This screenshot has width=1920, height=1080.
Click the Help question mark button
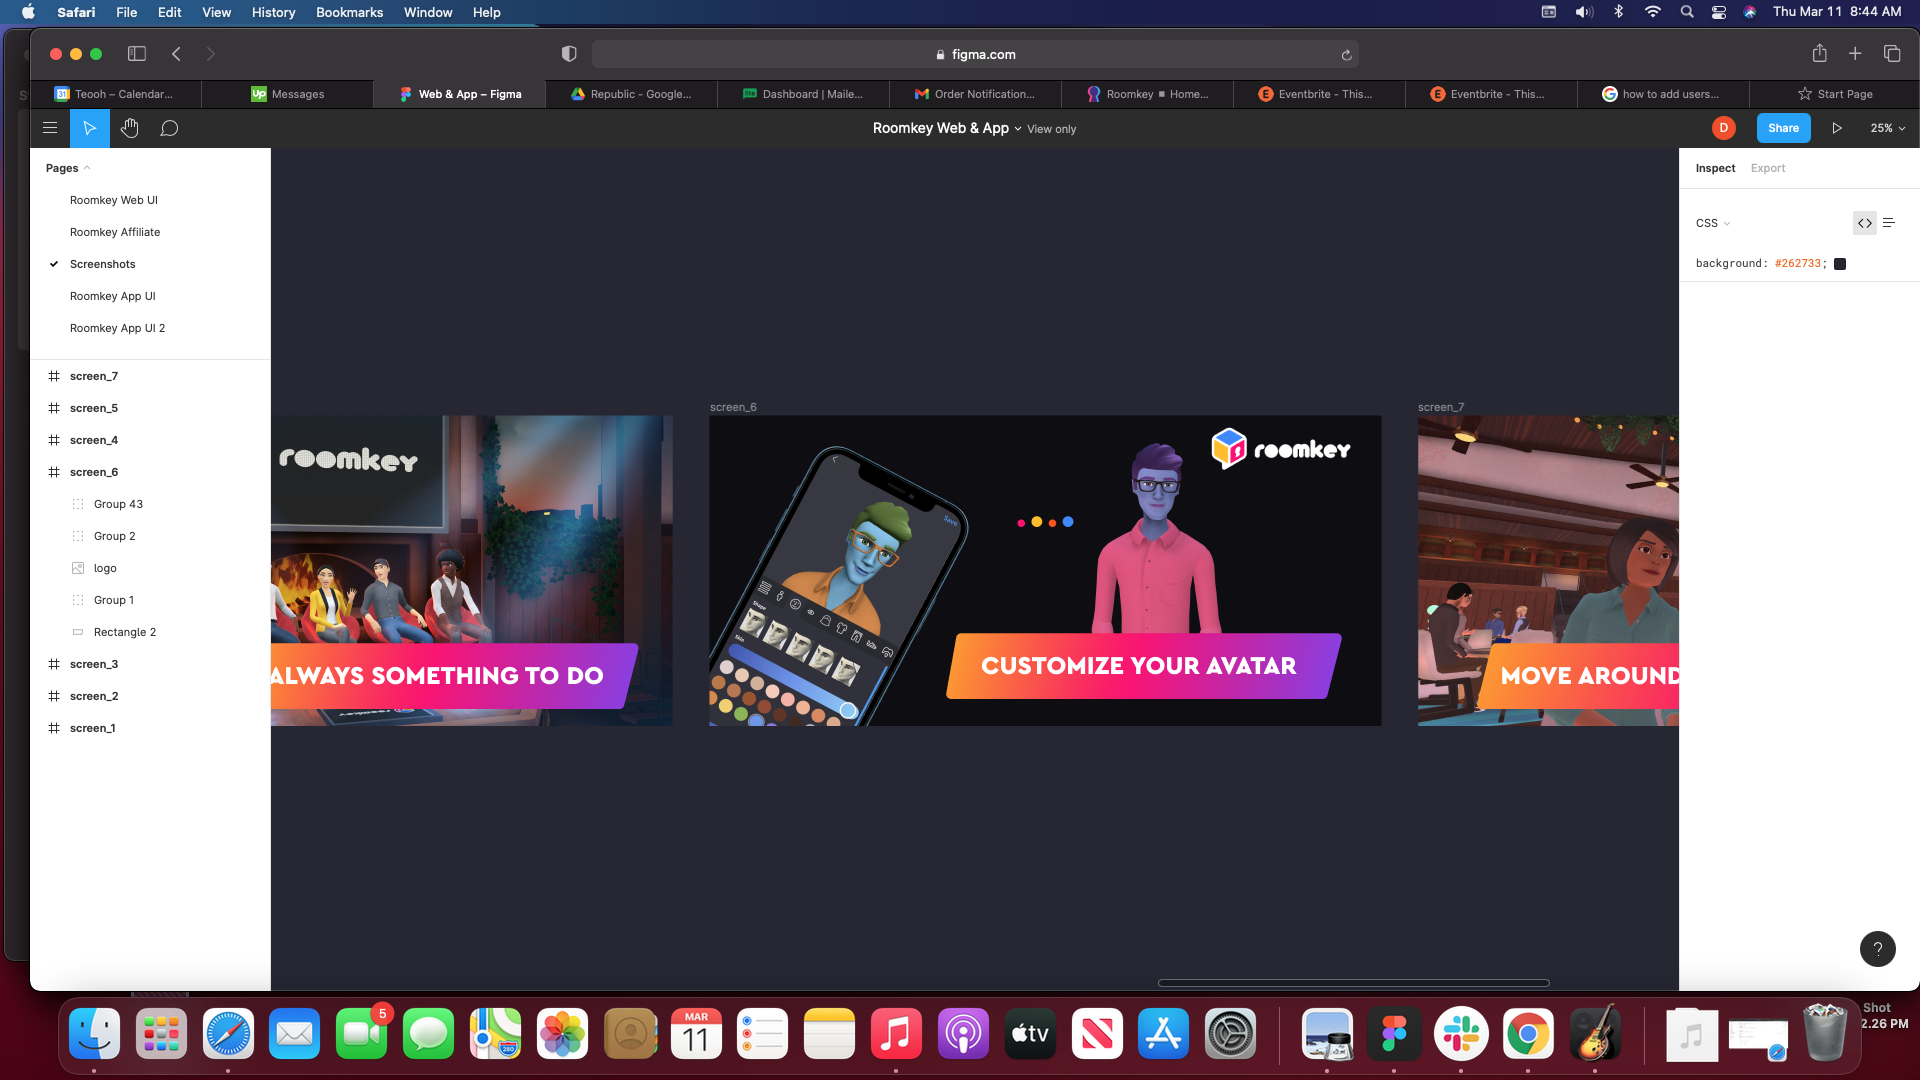point(1877,949)
